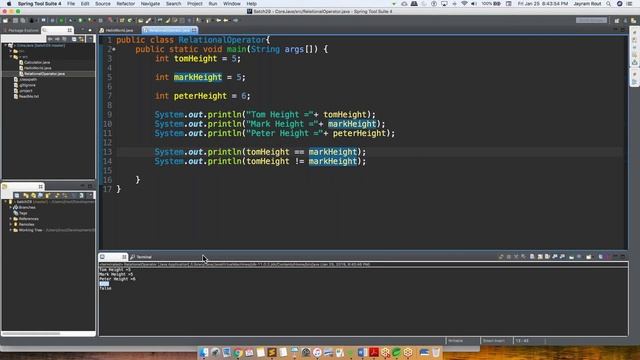Open Adobe Acrobat from the Dock
The image size is (640, 360).
coord(374,352)
